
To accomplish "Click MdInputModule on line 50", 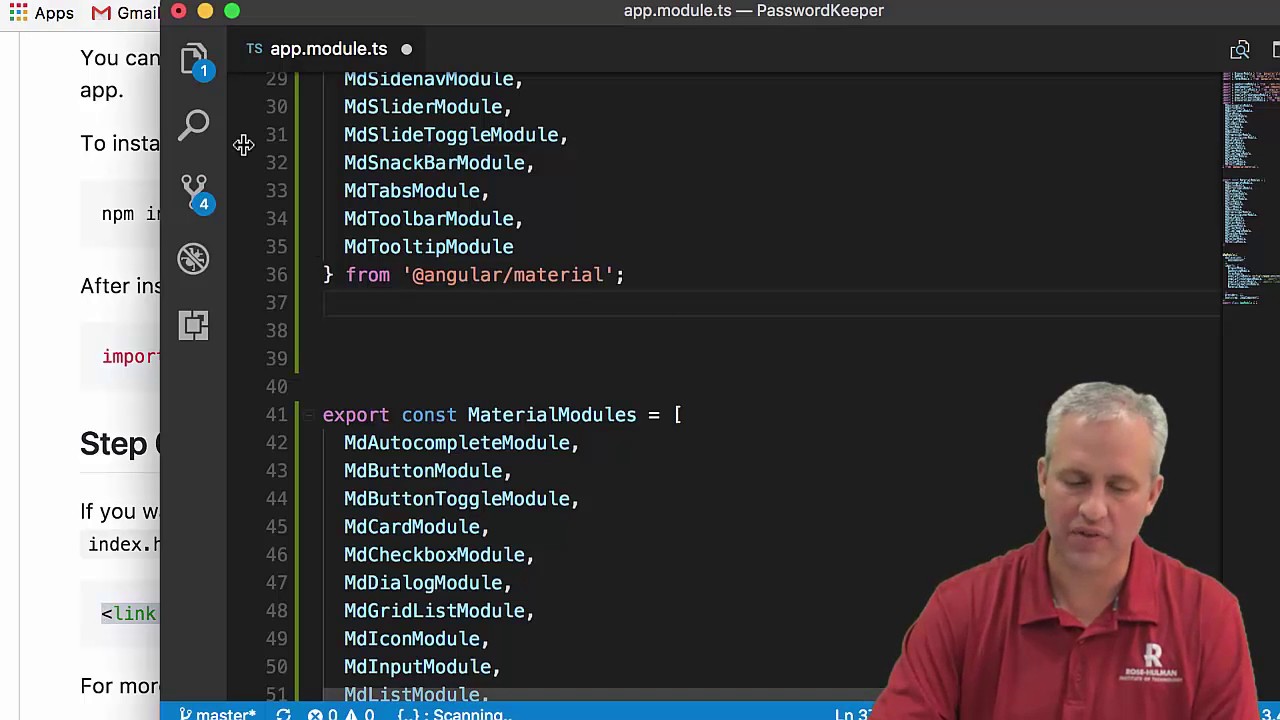I will click(417, 667).
